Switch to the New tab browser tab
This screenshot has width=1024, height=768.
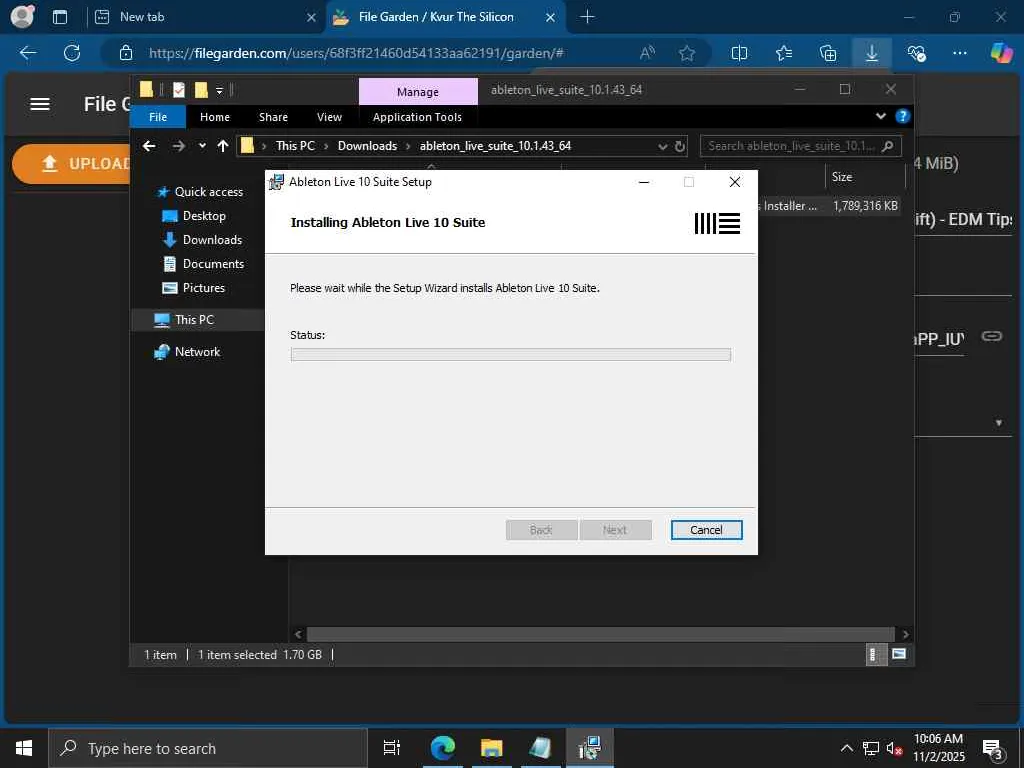pos(205,17)
